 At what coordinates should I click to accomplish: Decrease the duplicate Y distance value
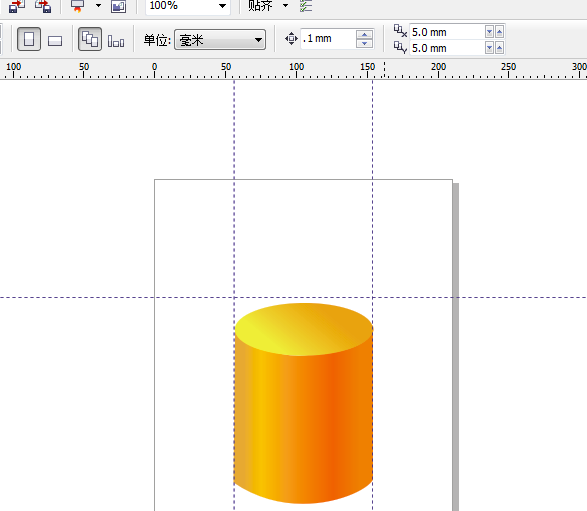pyautogui.click(x=489, y=48)
